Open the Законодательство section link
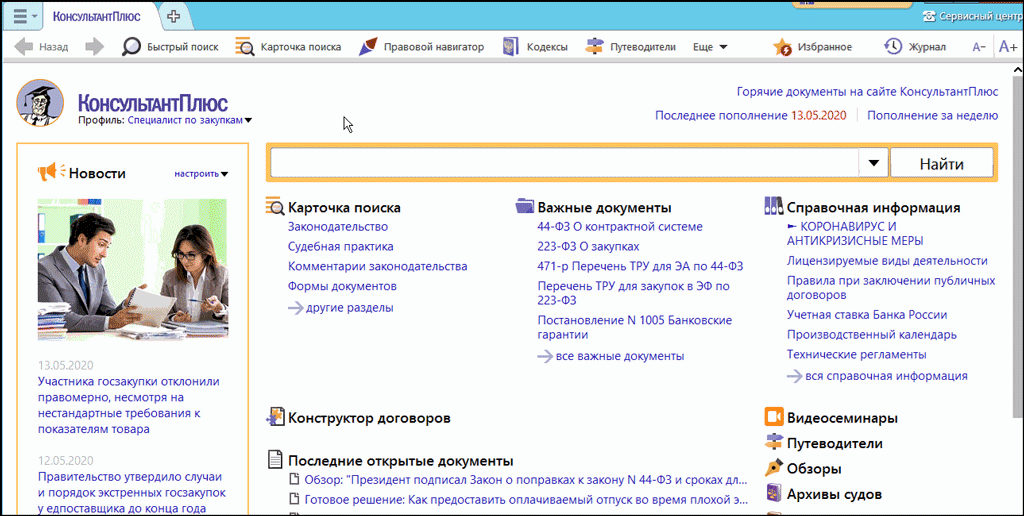 click(338, 227)
